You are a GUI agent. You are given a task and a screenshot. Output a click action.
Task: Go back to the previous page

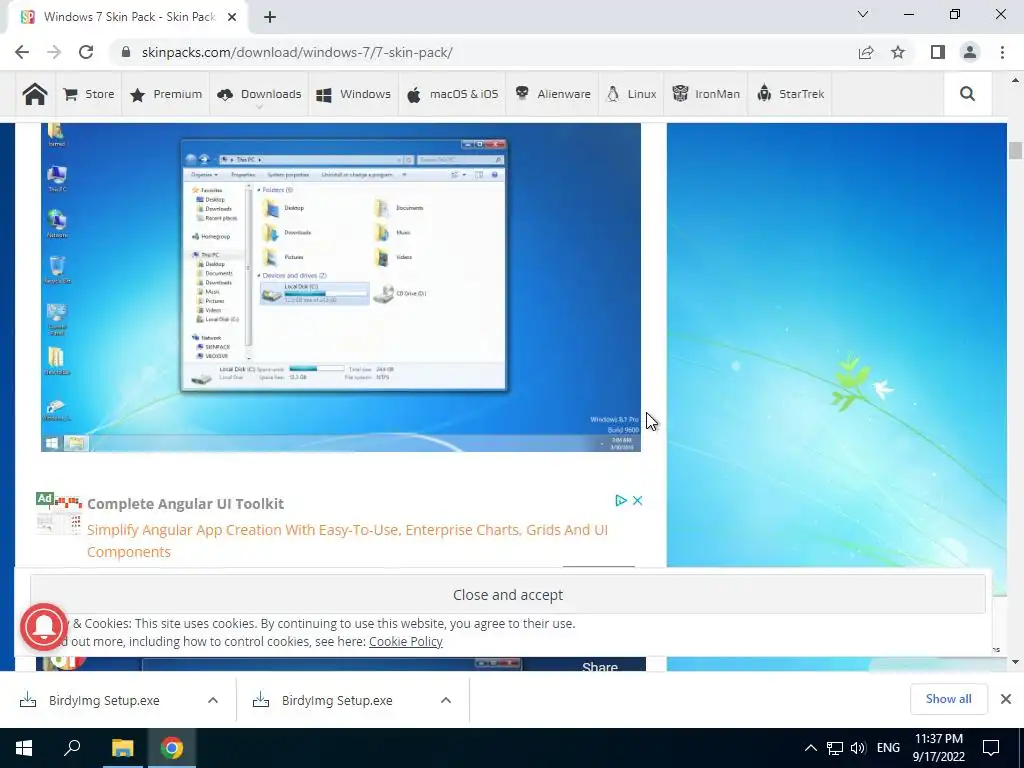(22, 52)
